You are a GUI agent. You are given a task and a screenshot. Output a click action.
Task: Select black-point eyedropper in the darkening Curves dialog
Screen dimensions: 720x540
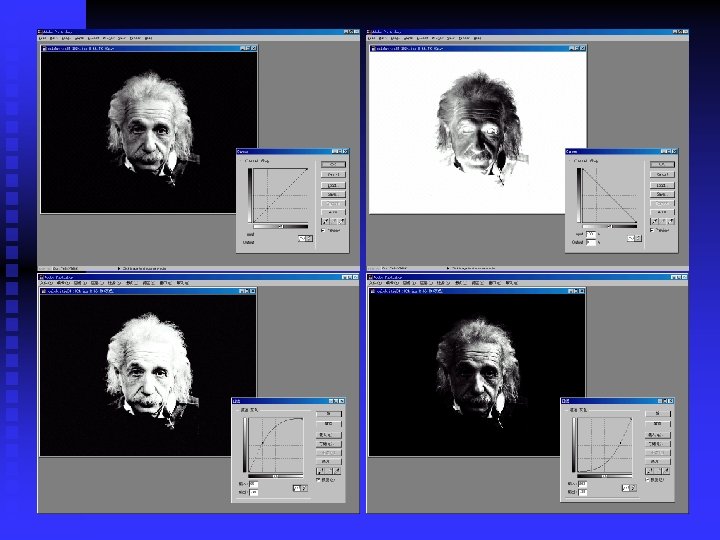tap(649, 471)
